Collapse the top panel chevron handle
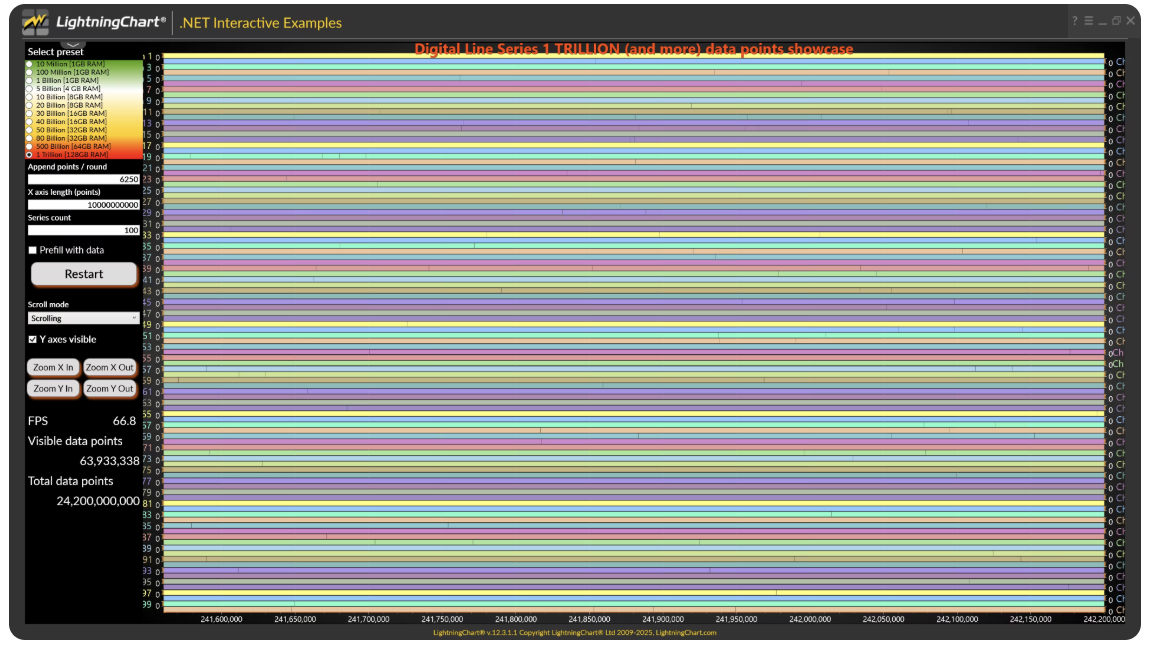 (x=72, y=45)
